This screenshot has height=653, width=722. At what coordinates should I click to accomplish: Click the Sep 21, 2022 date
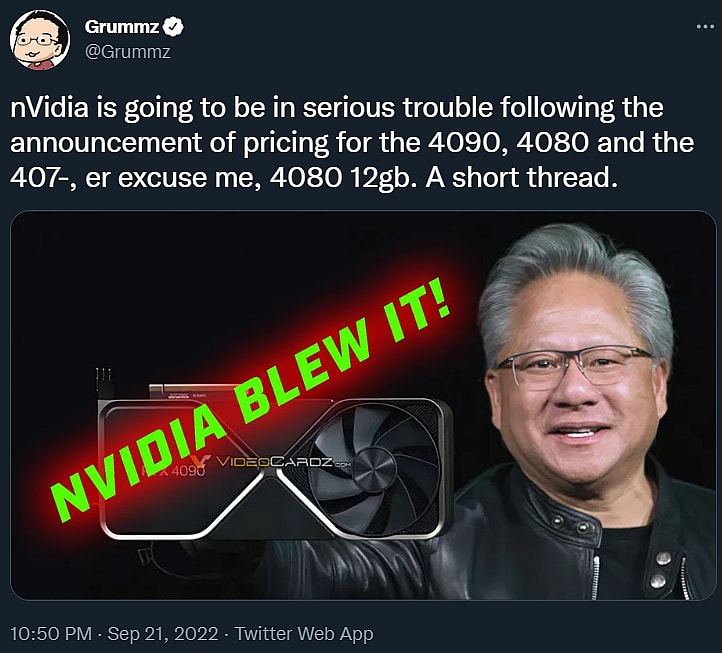[x=163, y=634]
